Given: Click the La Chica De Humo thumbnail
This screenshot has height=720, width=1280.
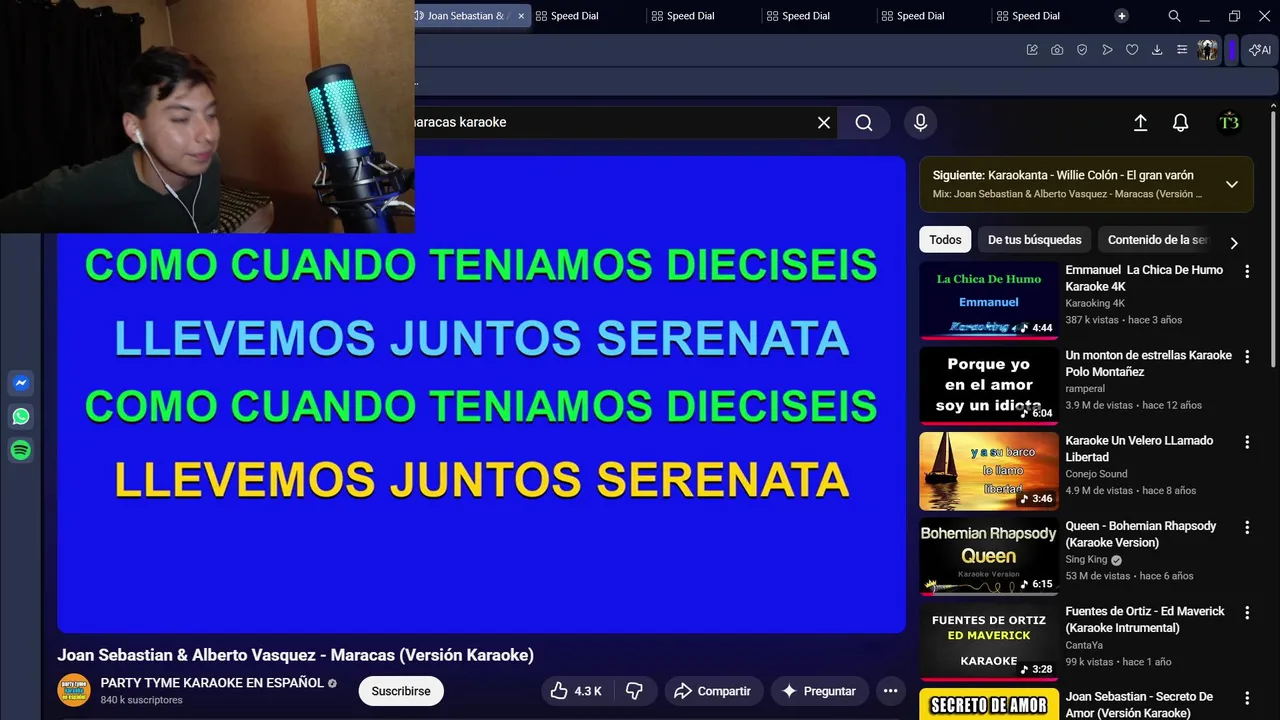Looking at the screenshot, I should 989,301.
